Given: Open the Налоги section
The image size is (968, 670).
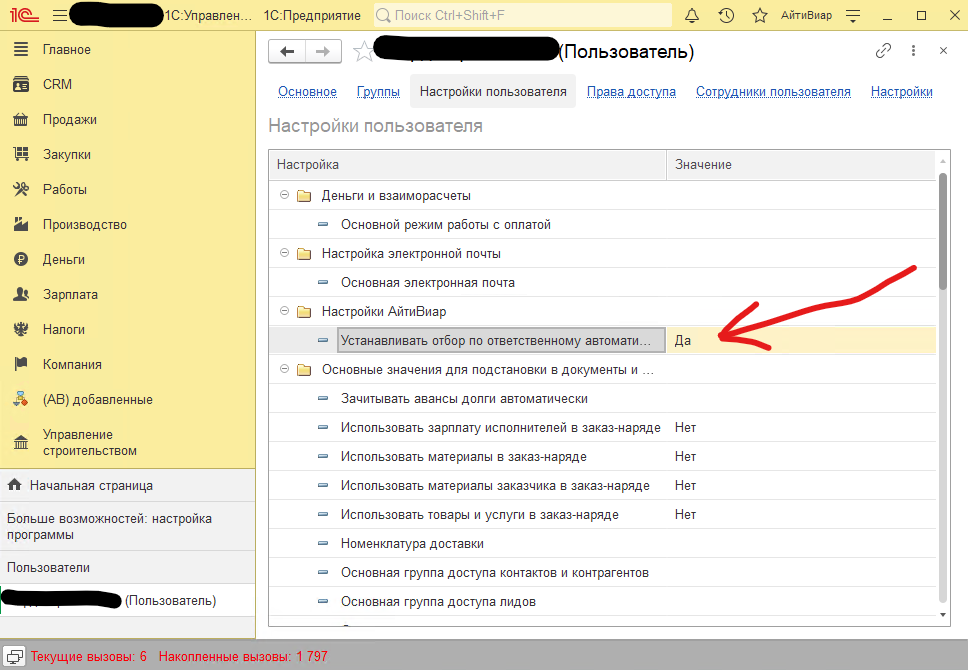Looking at the screenshot, I should (x=64, y=330).
